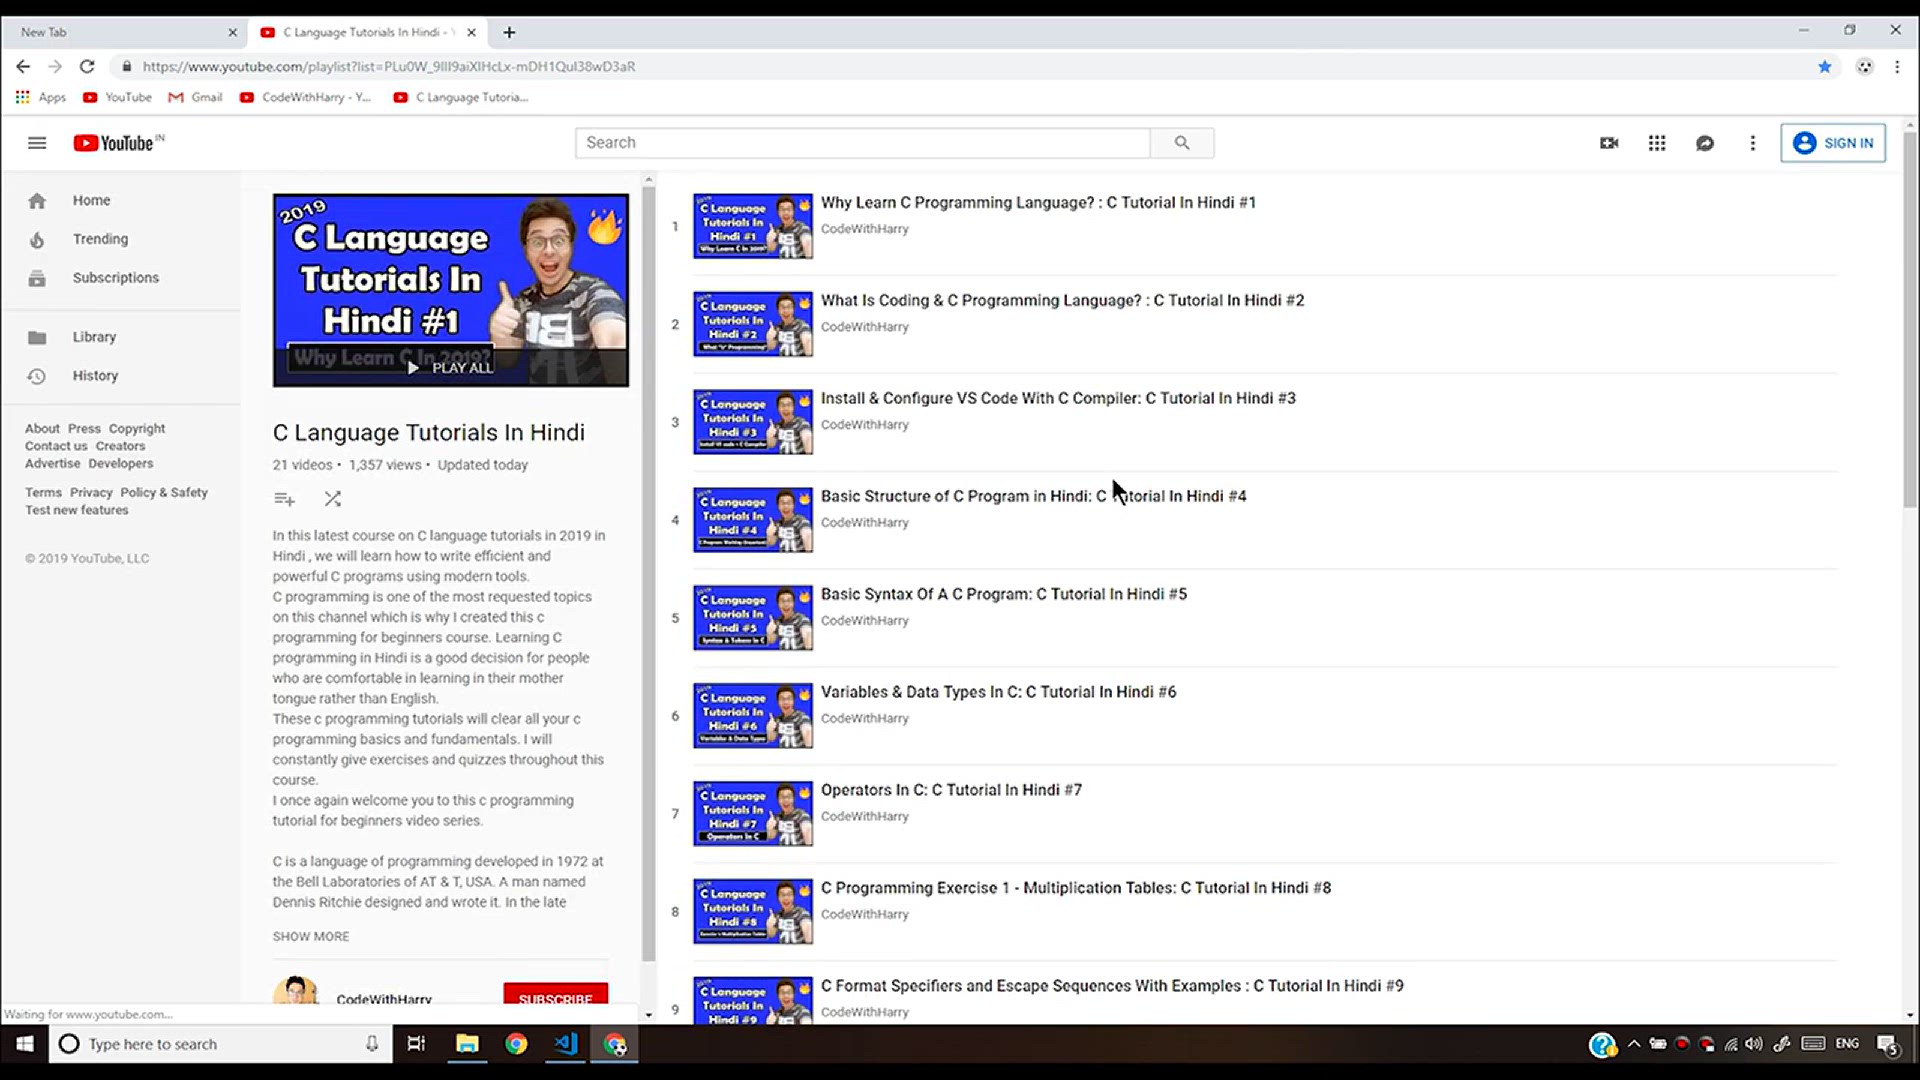The image size is (1920, 1080).
Task: Click 'Test new features' footer link
Action: tap(77, 510)
